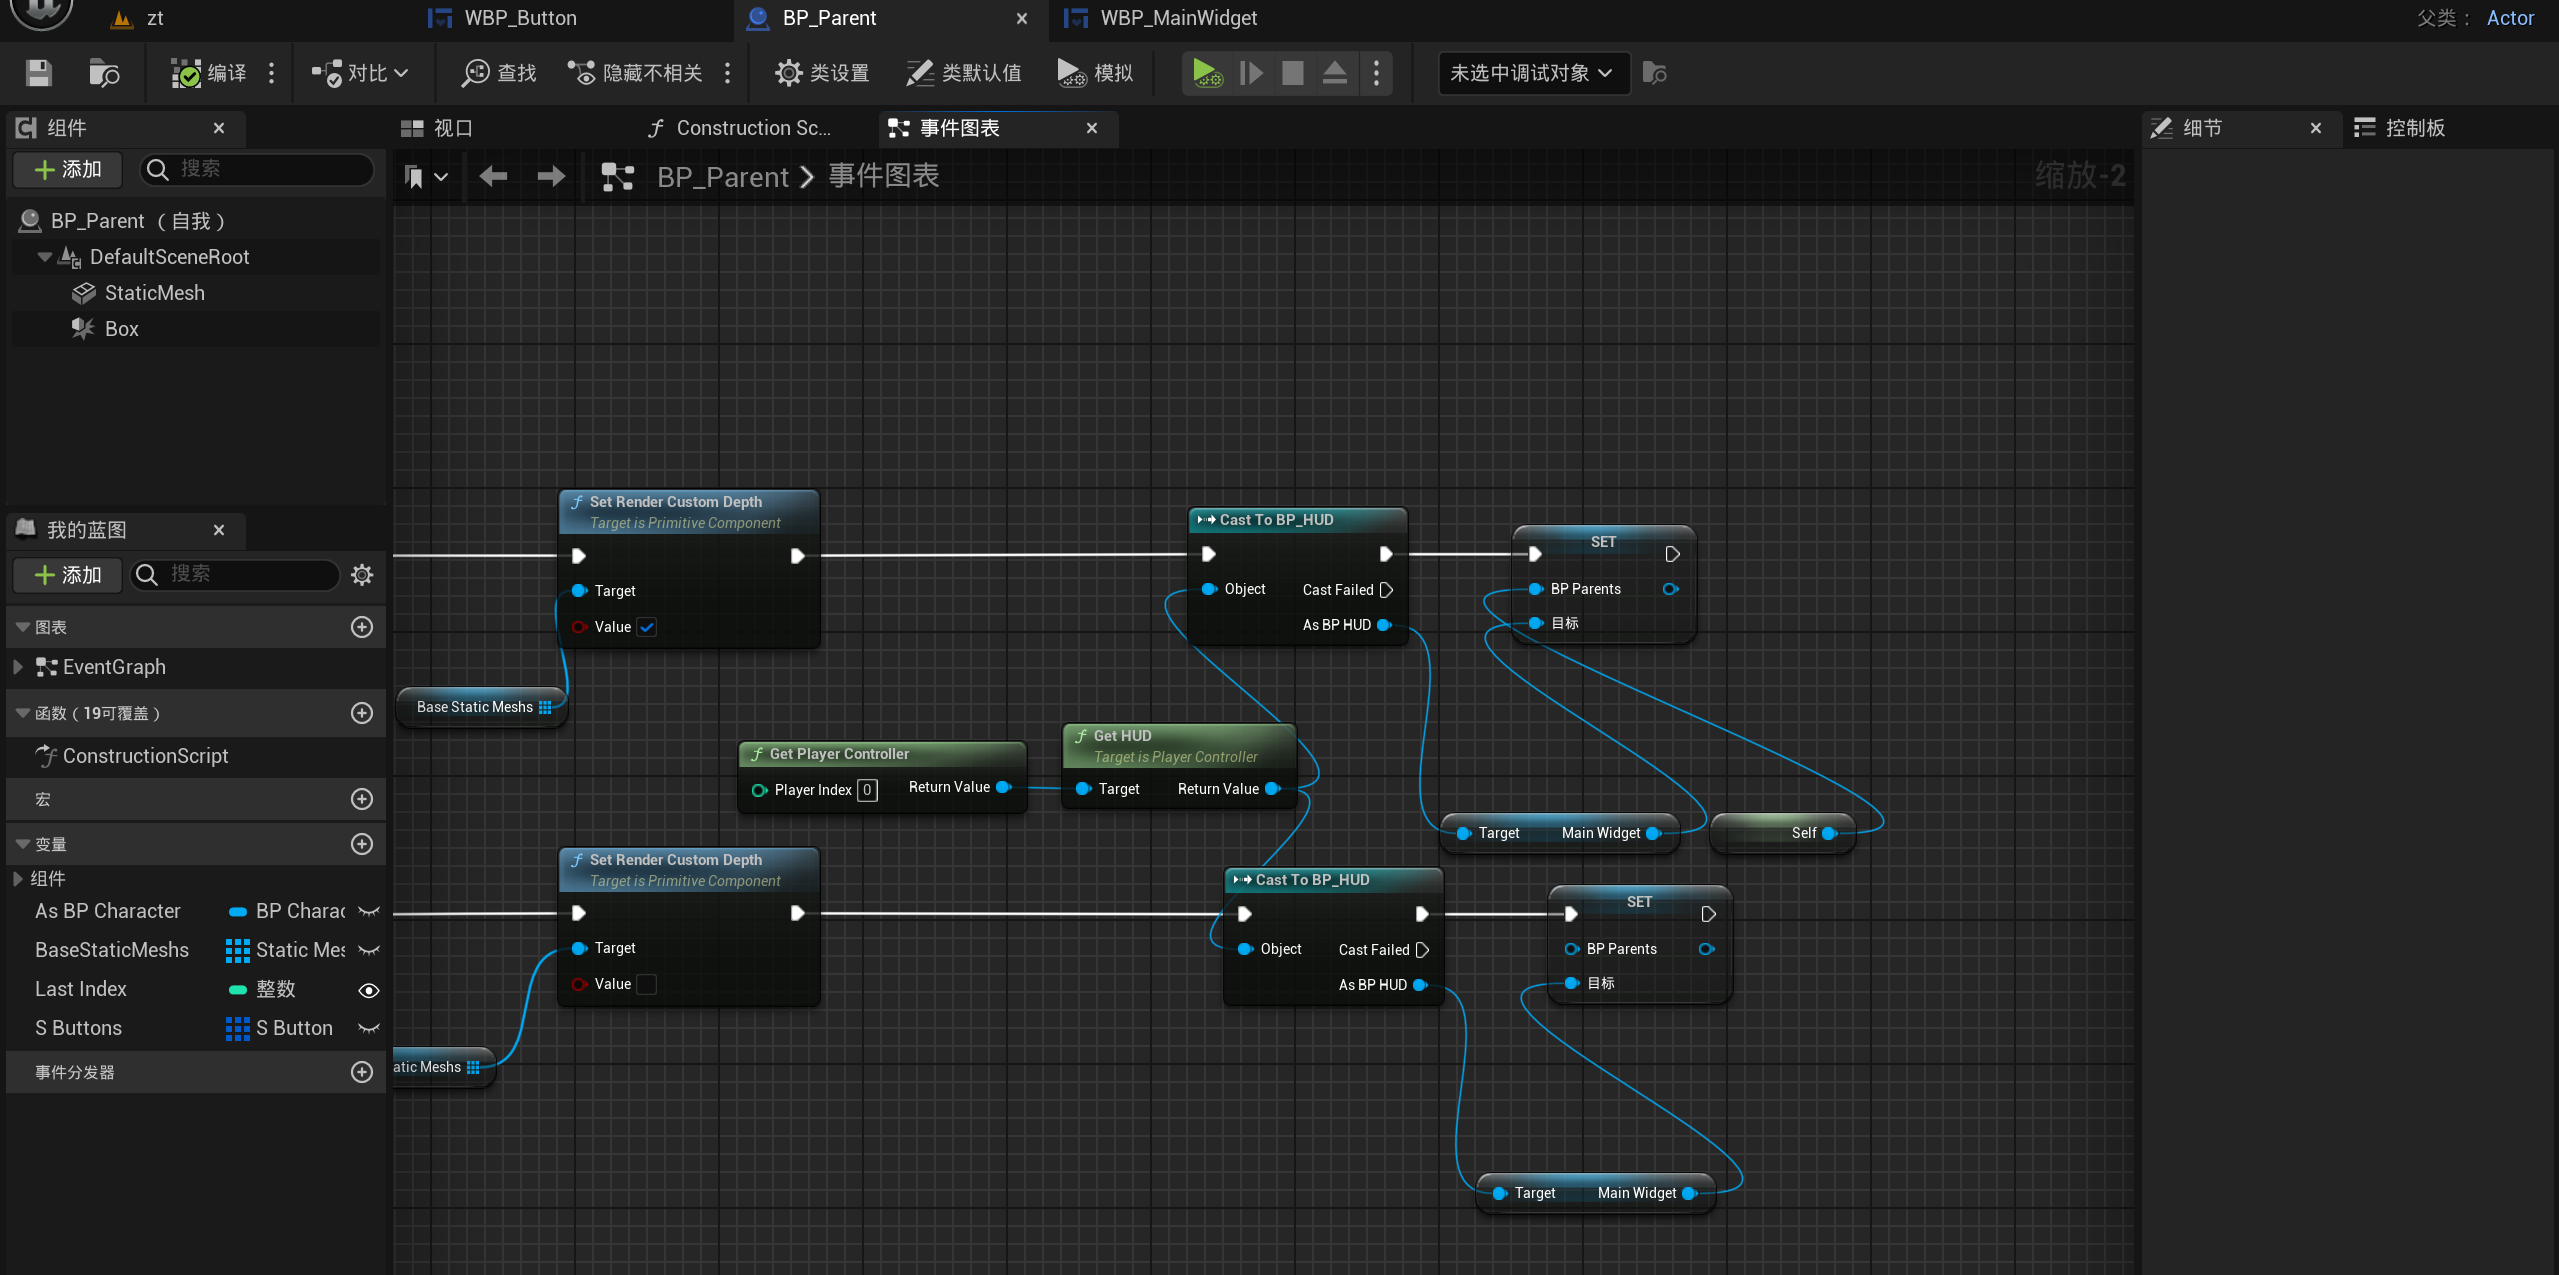Viewport: 2559px width, 1275px height.
Task: Open the Diff (对比) dropdown
Action: point(360,73)
